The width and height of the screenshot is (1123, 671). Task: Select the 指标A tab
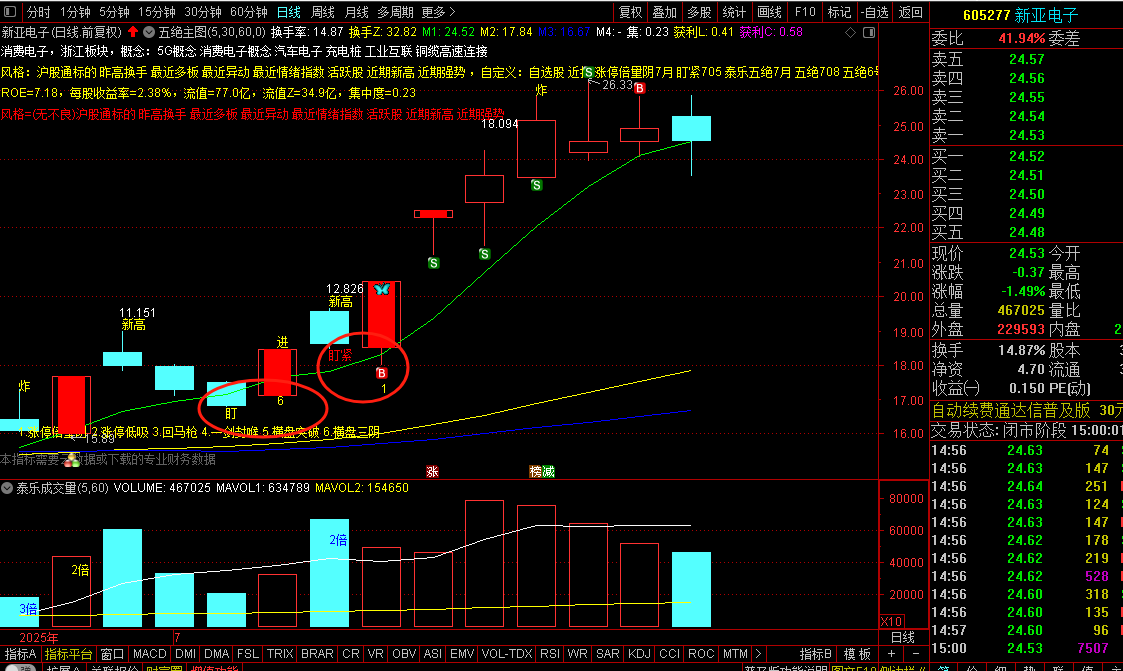[x=20, y=654]
